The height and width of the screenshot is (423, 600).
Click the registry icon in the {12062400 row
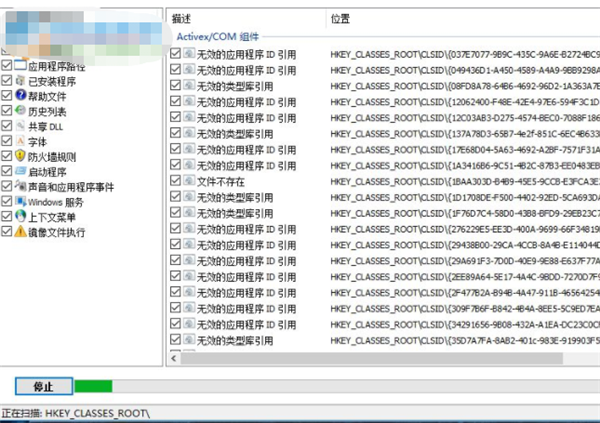pyautogui.click(x=189, y=101)
